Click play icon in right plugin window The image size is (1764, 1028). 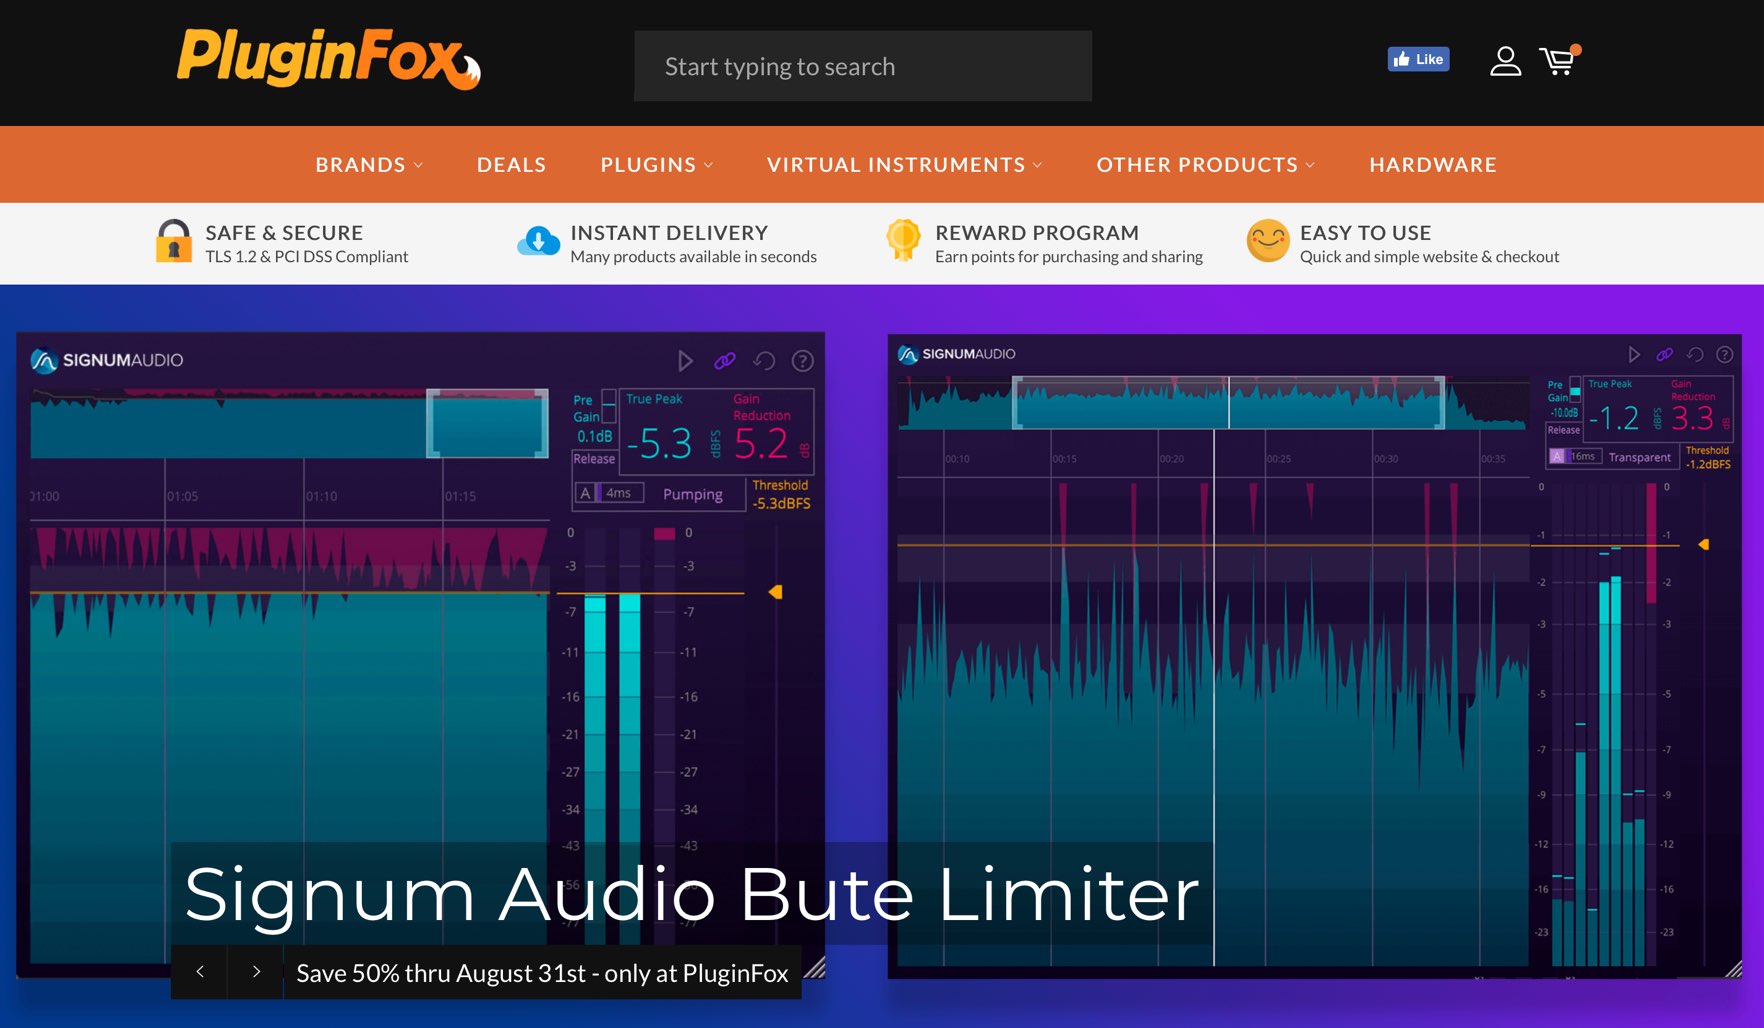[x=1634, y=355]
